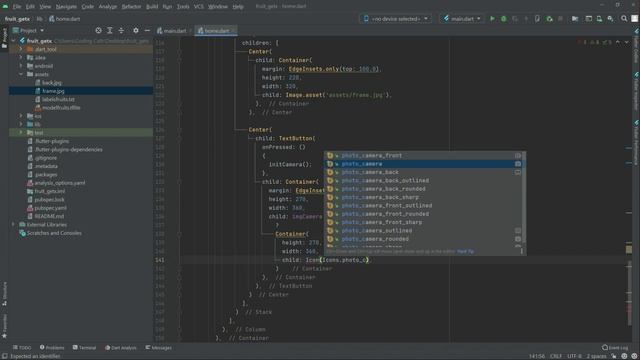Image resolution: width=640 pixels, height=360 pixels.
Task: Click the Attach debugger icon in toolbar
Action: (549, 19)
